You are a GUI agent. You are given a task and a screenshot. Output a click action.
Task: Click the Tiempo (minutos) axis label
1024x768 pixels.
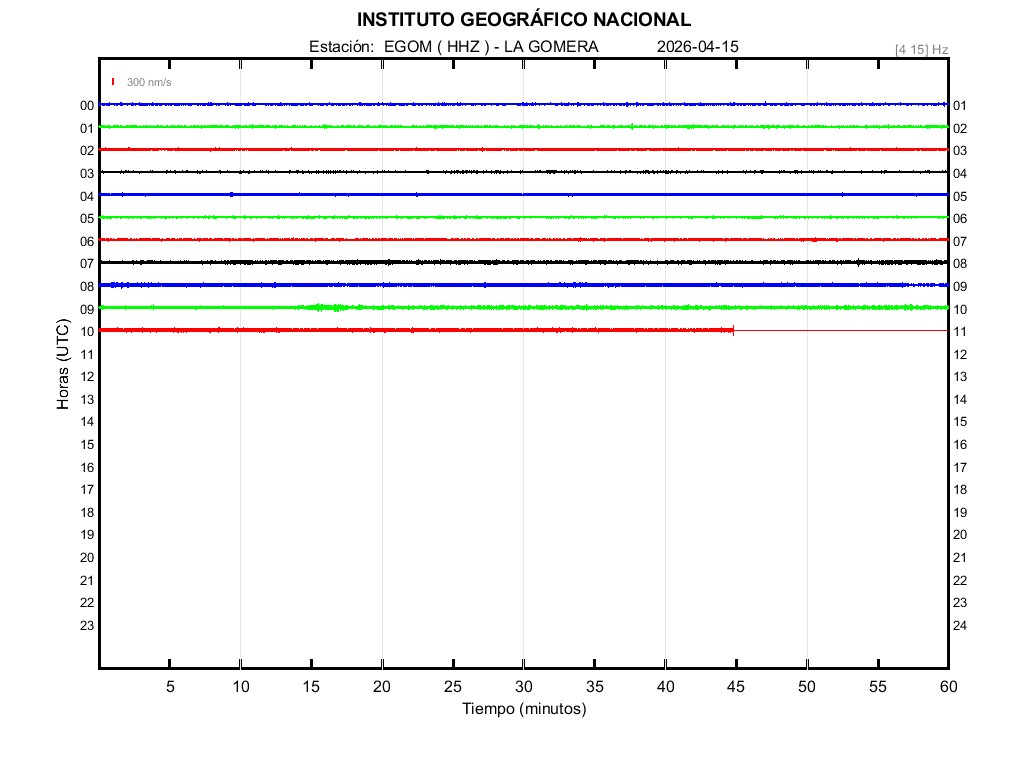523,709
